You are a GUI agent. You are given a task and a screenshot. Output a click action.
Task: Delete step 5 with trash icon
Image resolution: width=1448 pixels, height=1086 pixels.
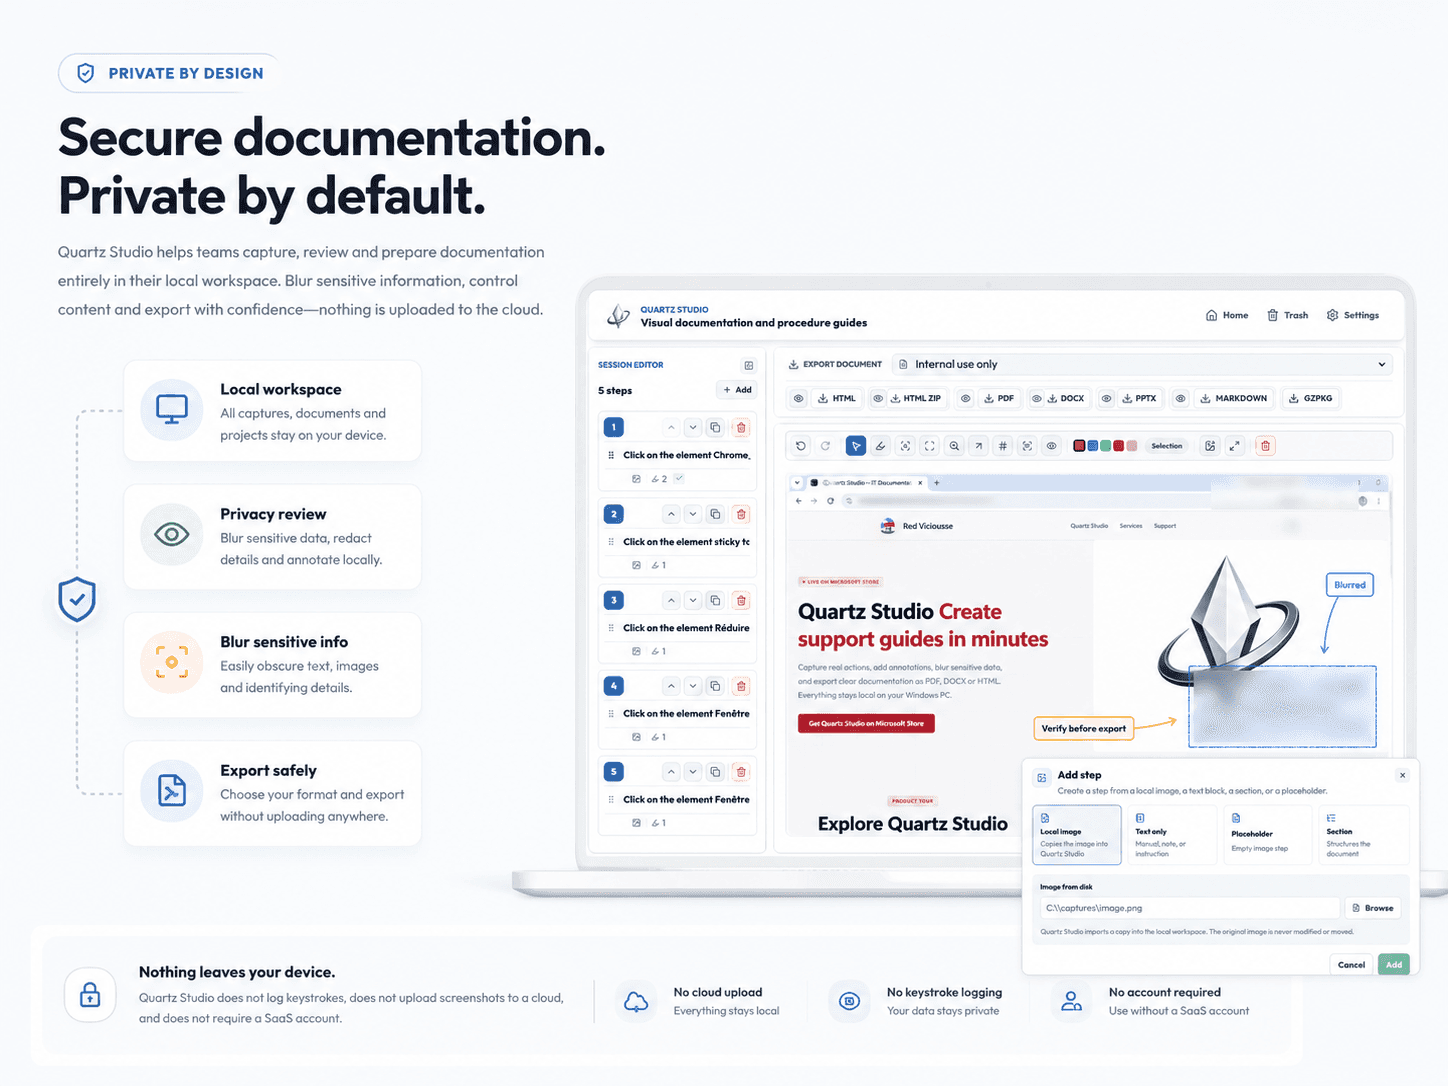point(741,772)
